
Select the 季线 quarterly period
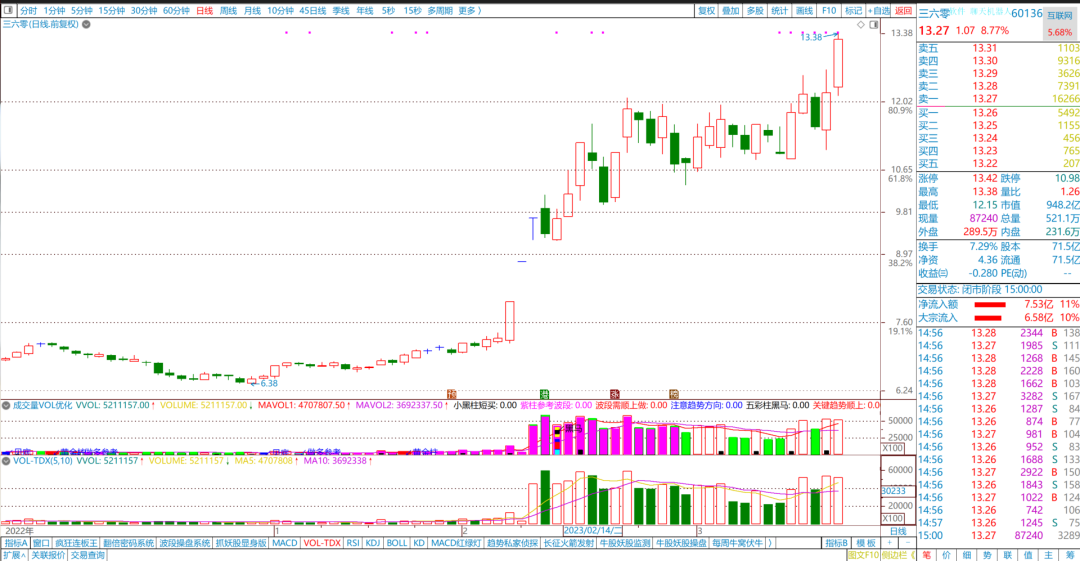(341, 11)
